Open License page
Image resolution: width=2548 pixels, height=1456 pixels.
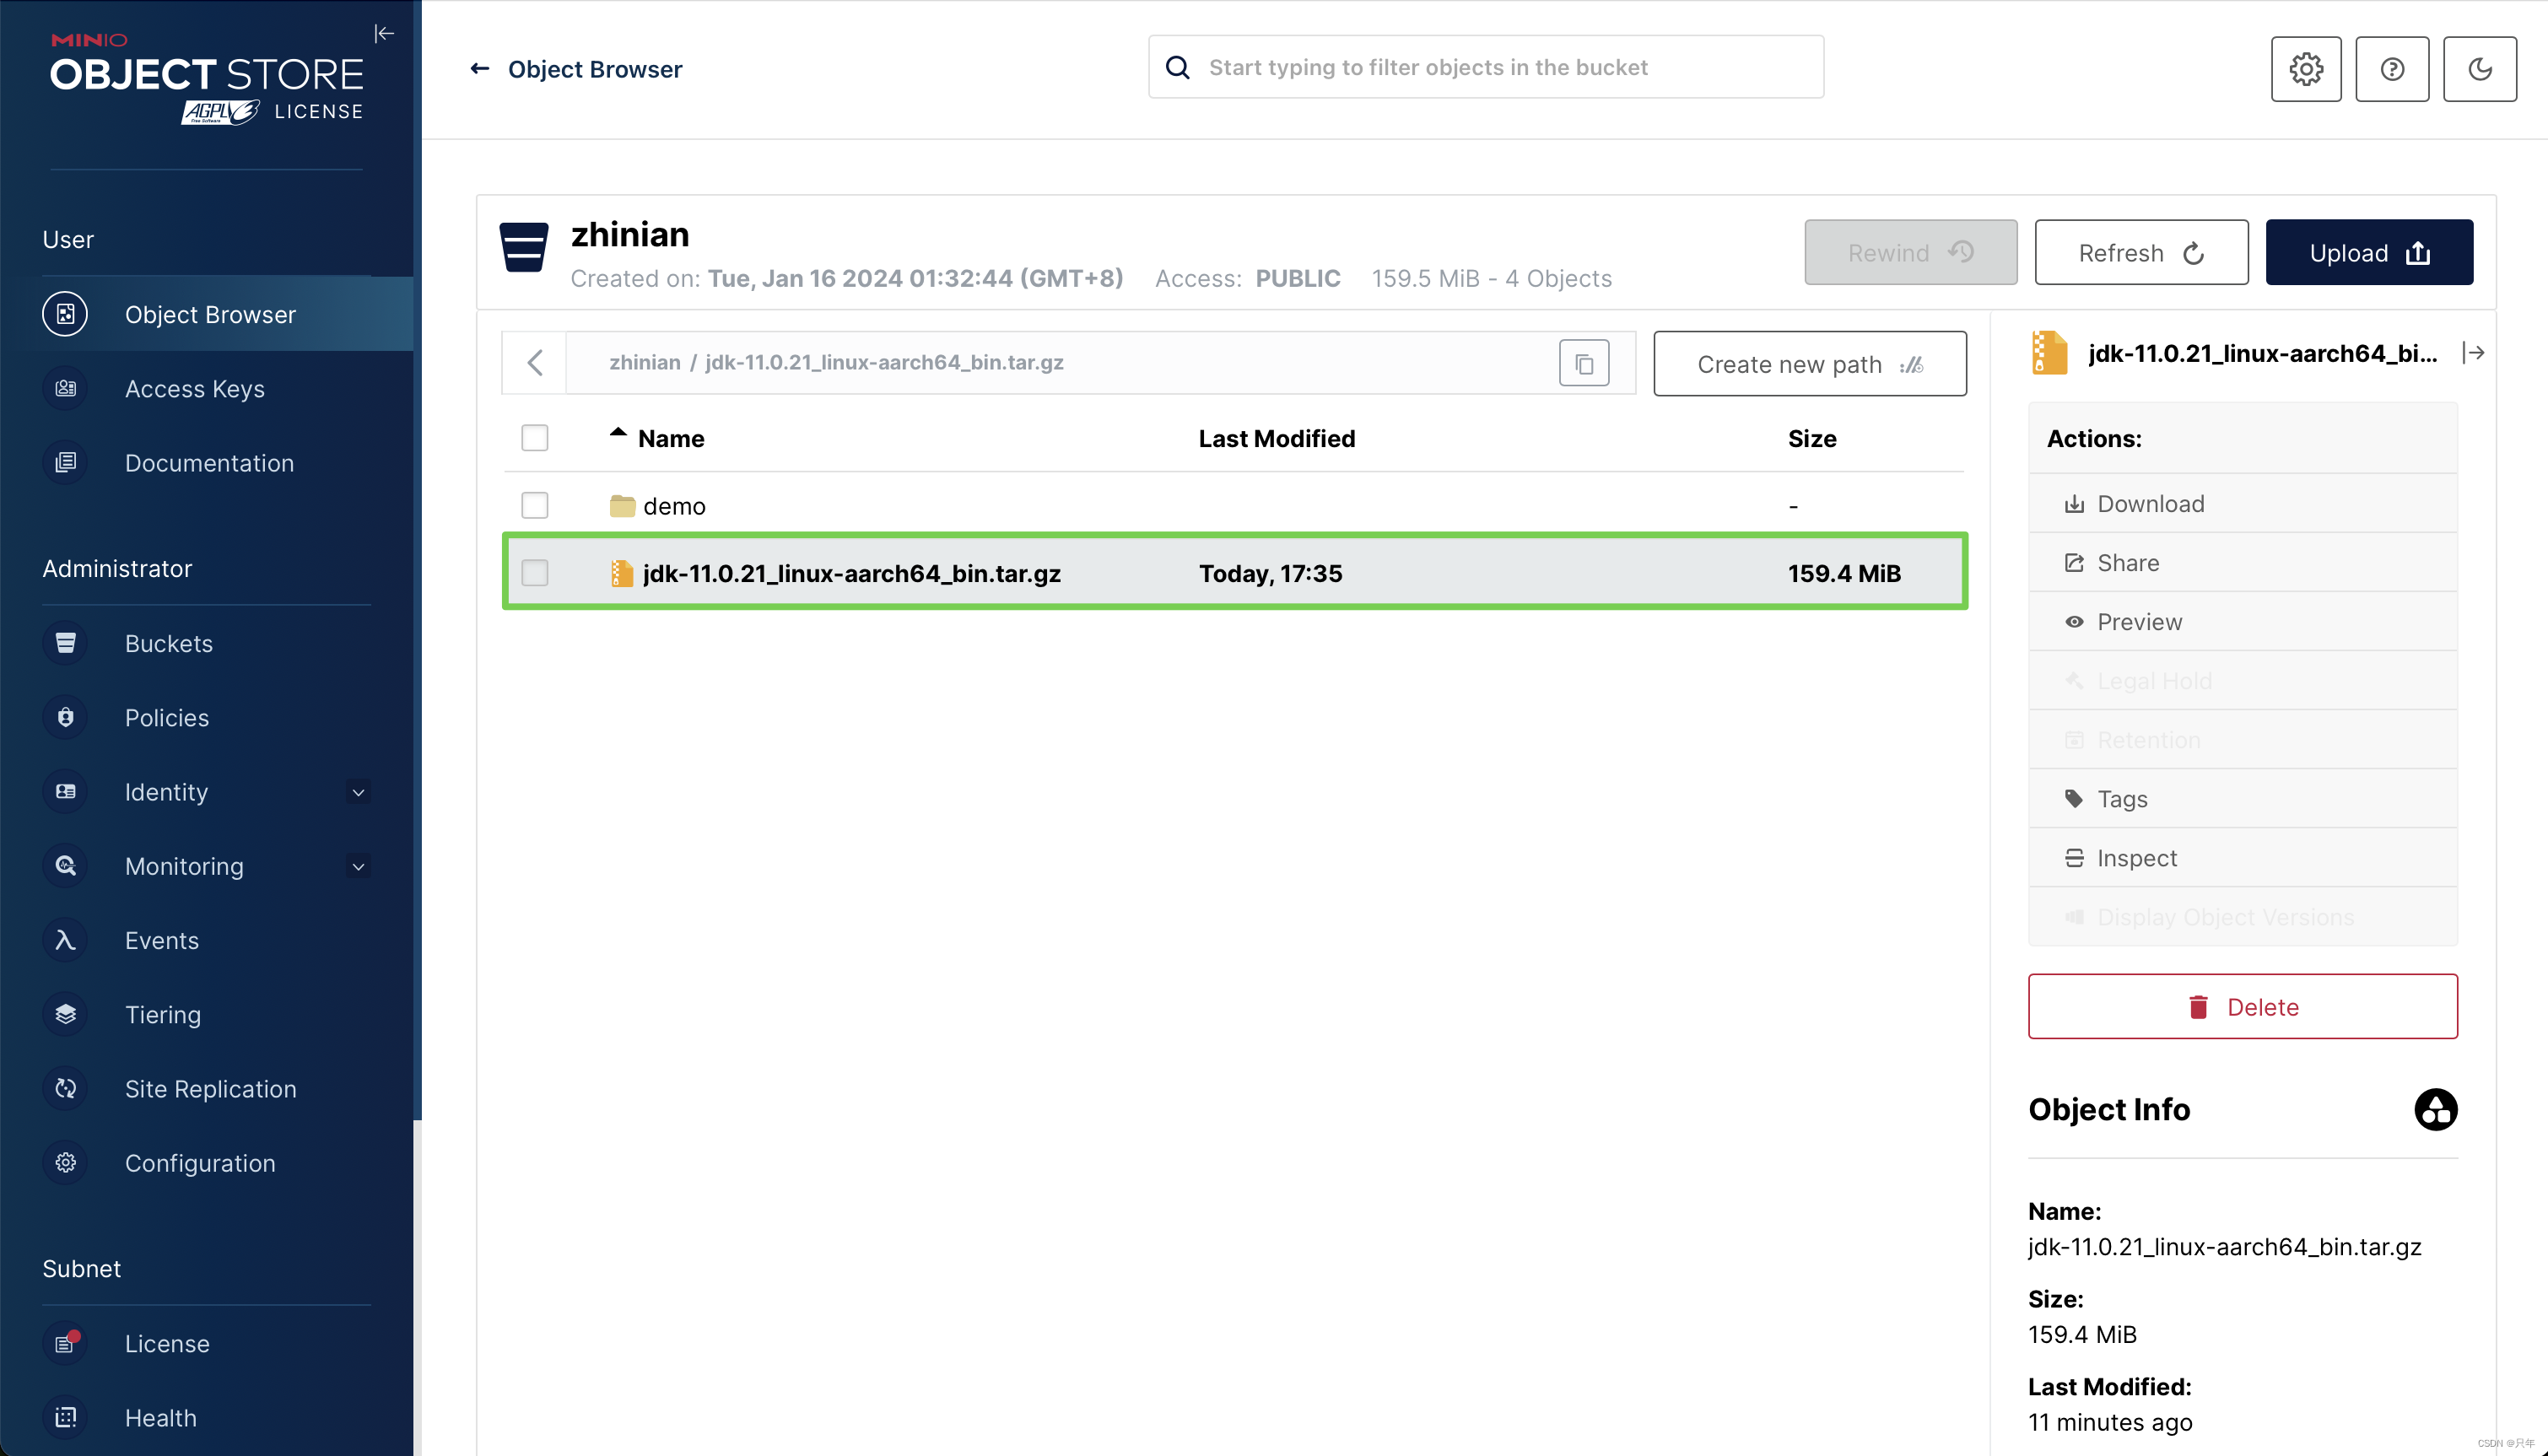[207, 1343]
